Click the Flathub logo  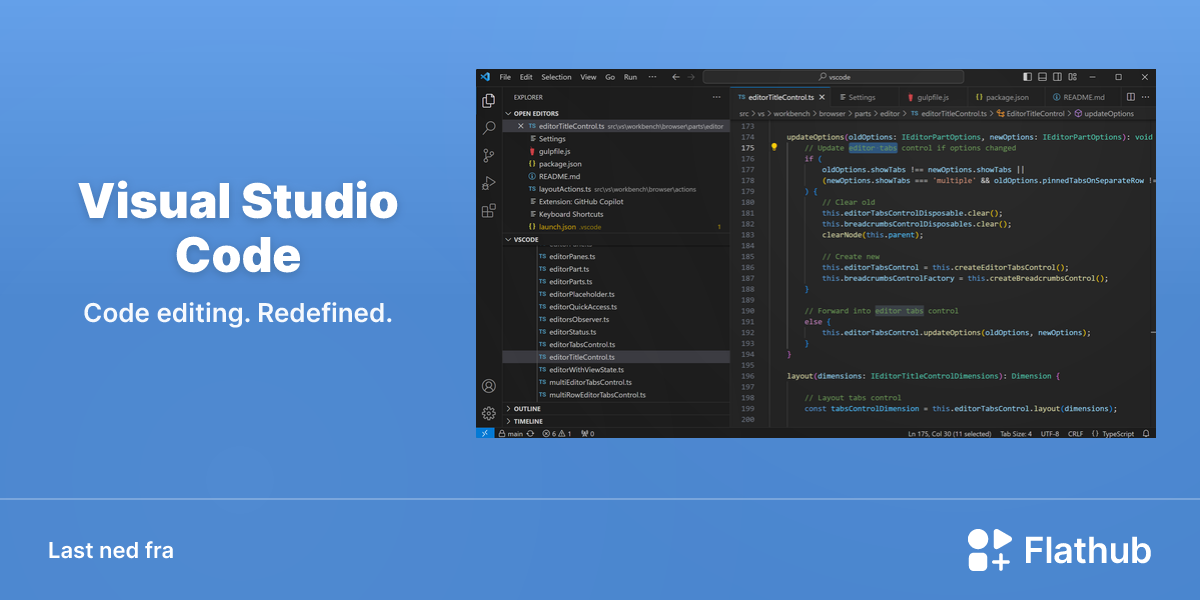click(1059, 550)
